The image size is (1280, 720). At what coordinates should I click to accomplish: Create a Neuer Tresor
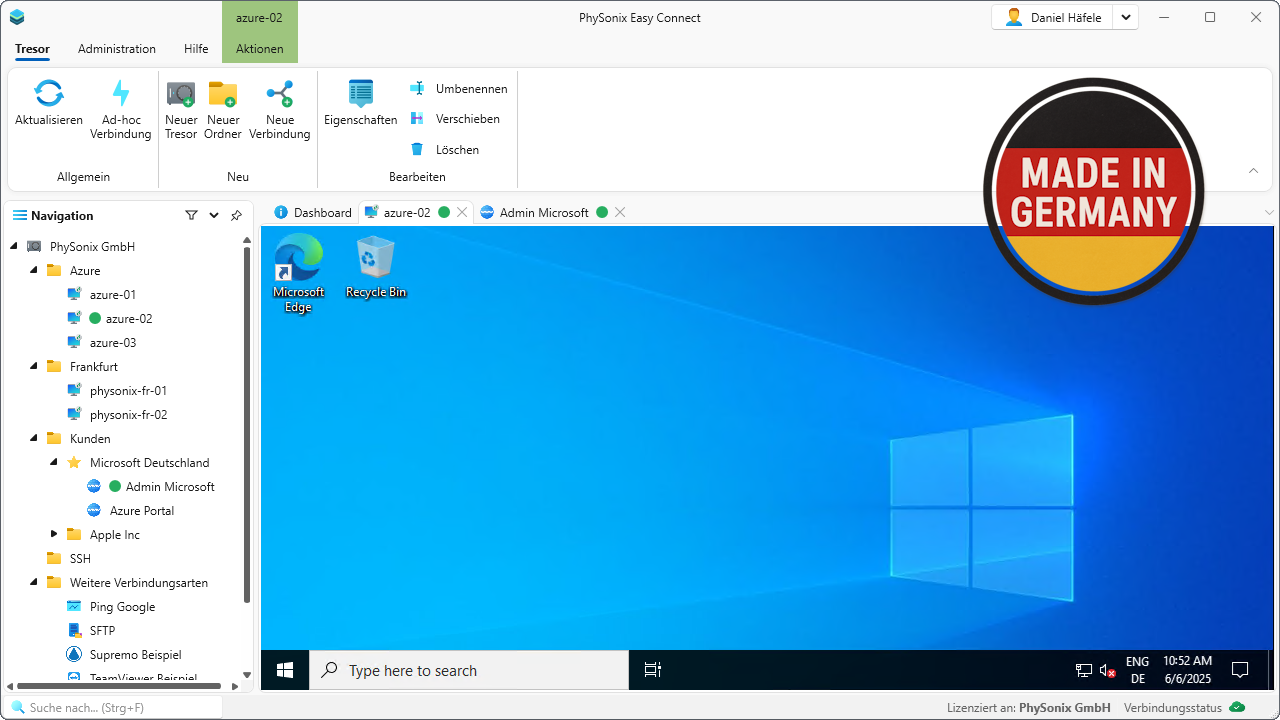pyautogui.click(x=181, y=110)
